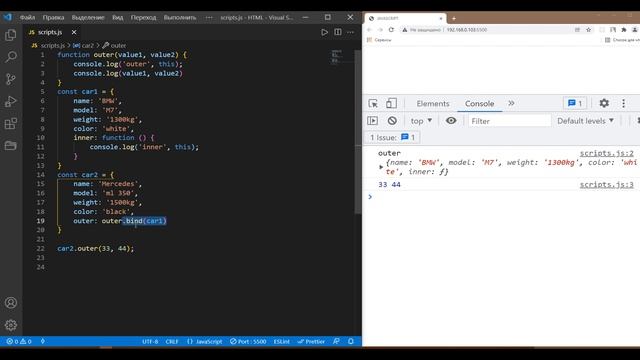Open the Extensions puzzle icon in Chrome
This screenshot has width=640, height=360.
click(x=624, y=30)
